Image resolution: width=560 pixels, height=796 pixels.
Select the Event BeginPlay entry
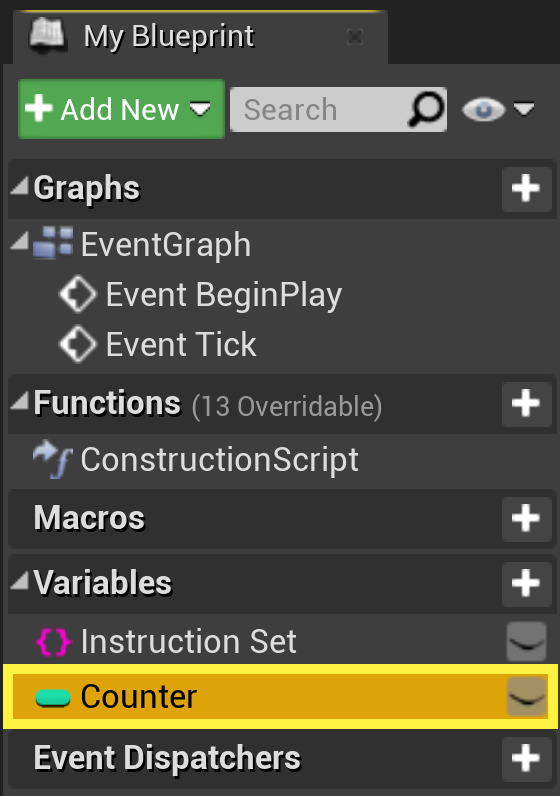[201, 294]
